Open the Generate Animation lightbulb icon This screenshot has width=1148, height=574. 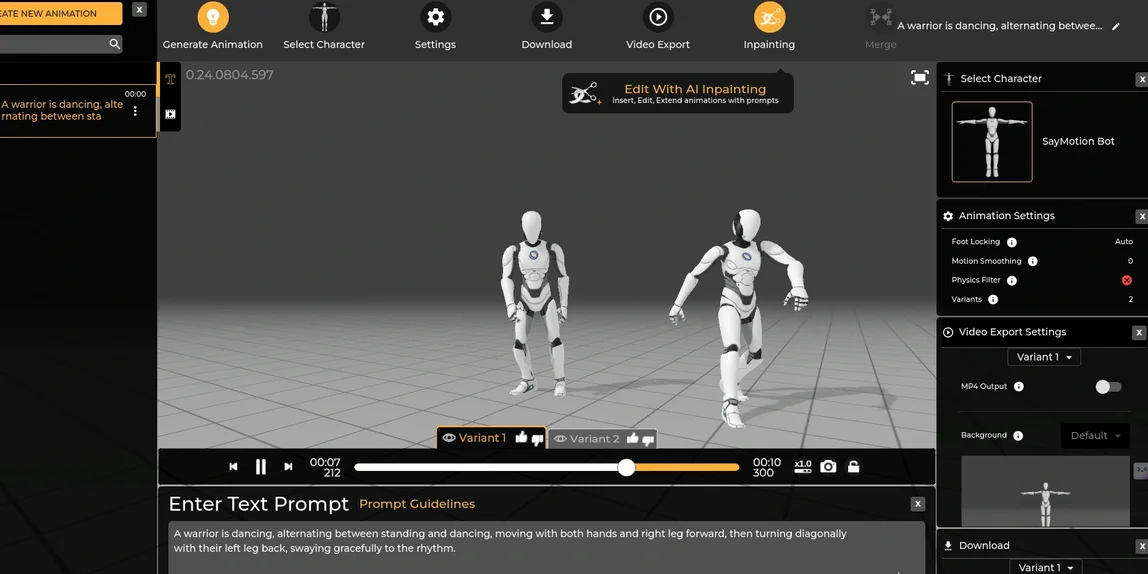pyautogui.click(x=213, y=17)
